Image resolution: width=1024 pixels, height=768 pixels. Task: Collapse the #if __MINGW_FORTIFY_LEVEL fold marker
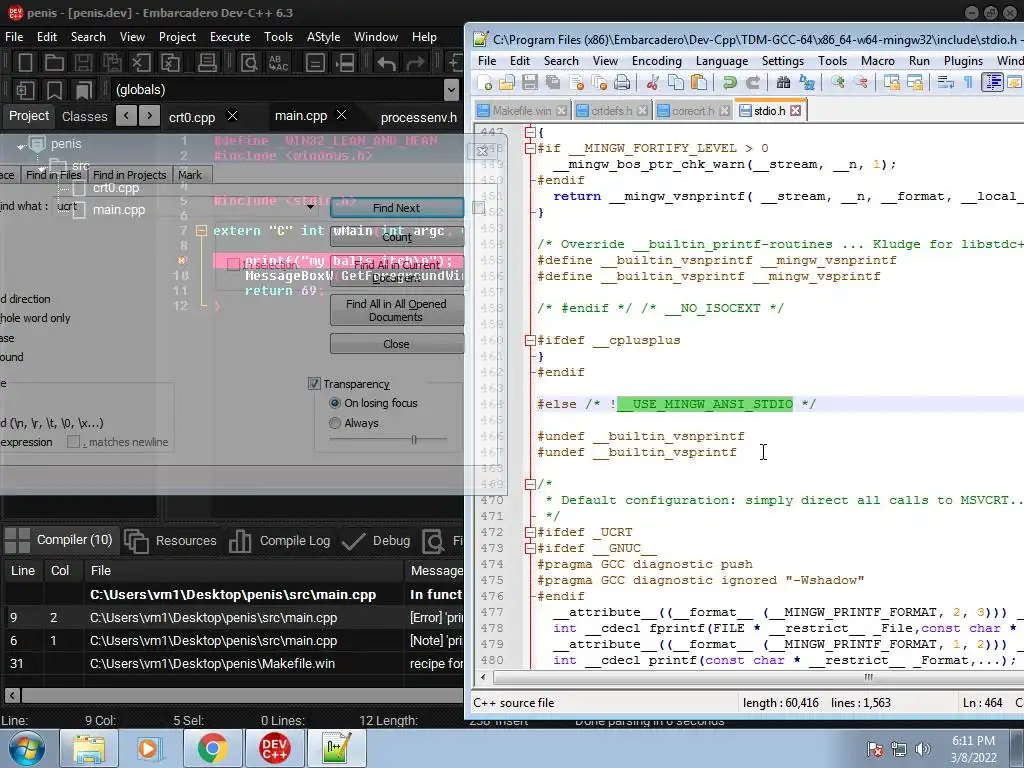coord(530,148)
